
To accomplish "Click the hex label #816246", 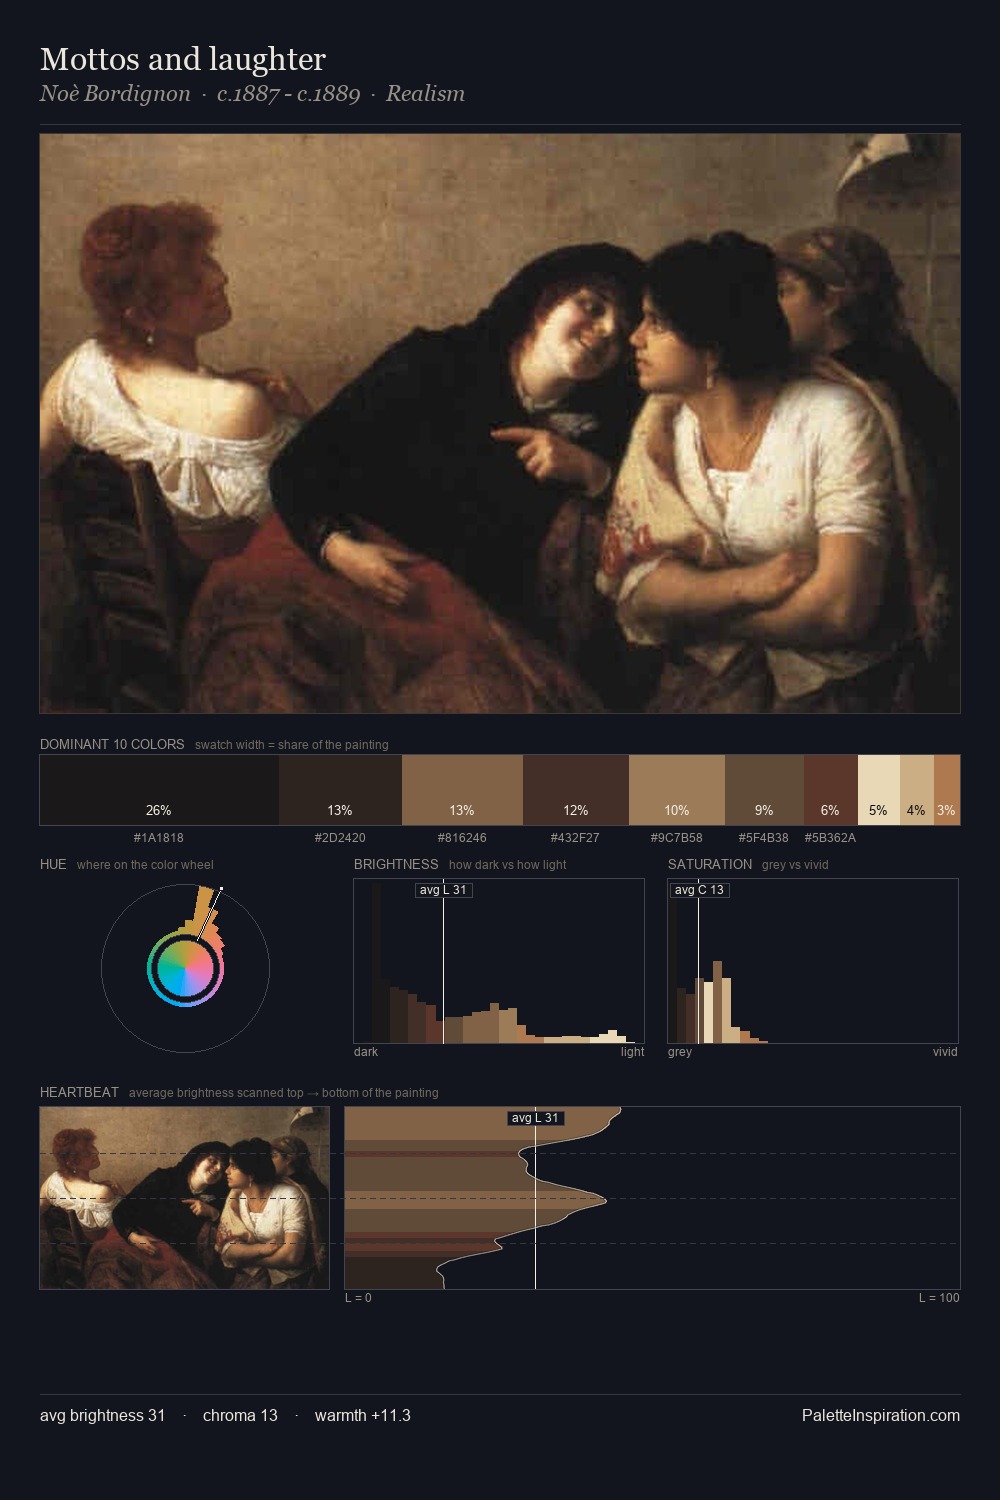I will coord(462,838).
